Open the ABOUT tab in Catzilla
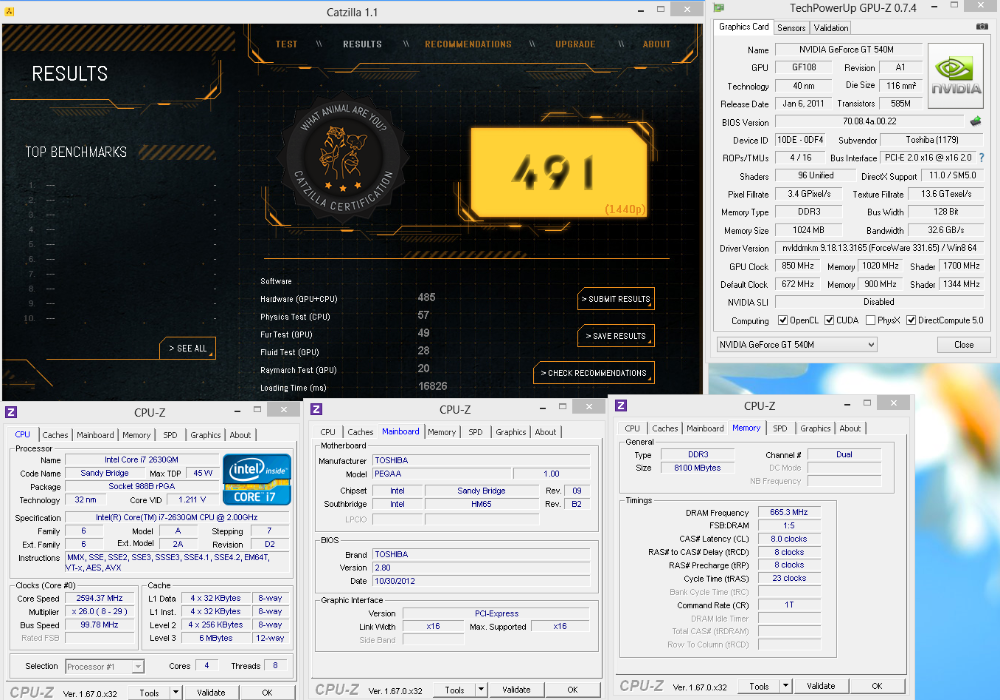The image size is (1000, 700). point(656,44)
